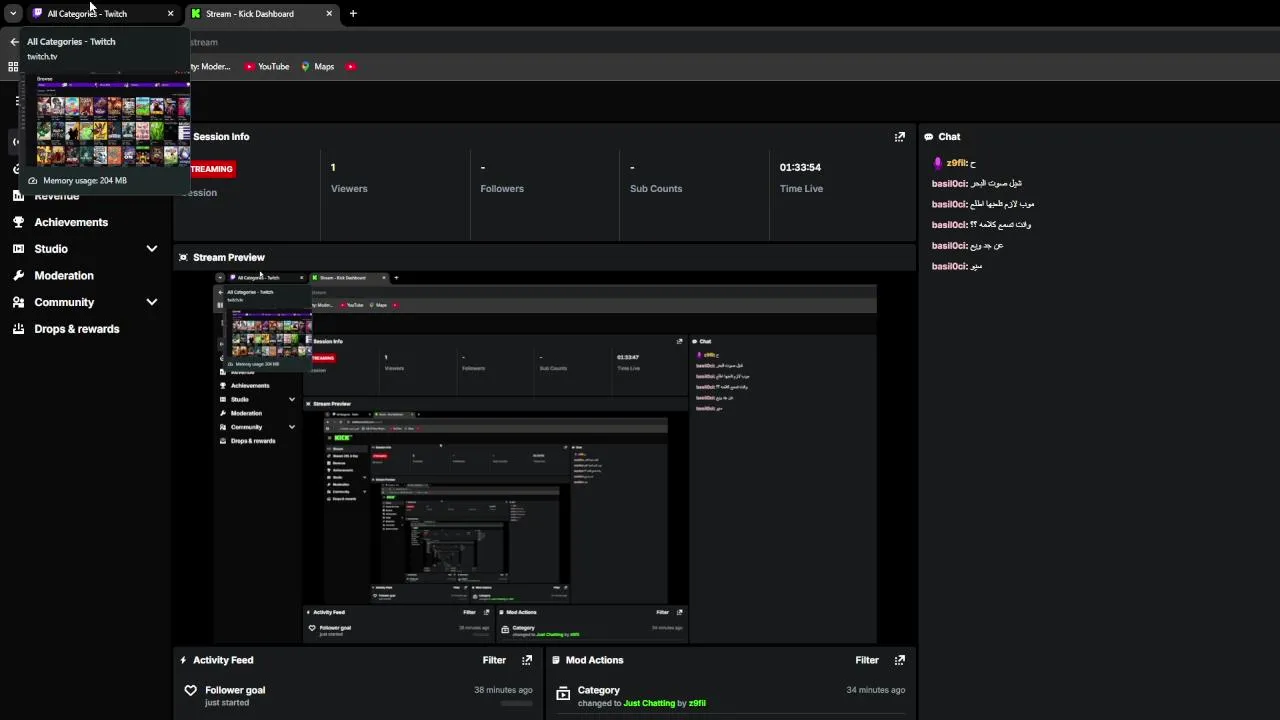Image resolution: width=1280 pixels, height=720 pixels.
Task: Open Achievements in the sidebar
Action: click(71, 222)
